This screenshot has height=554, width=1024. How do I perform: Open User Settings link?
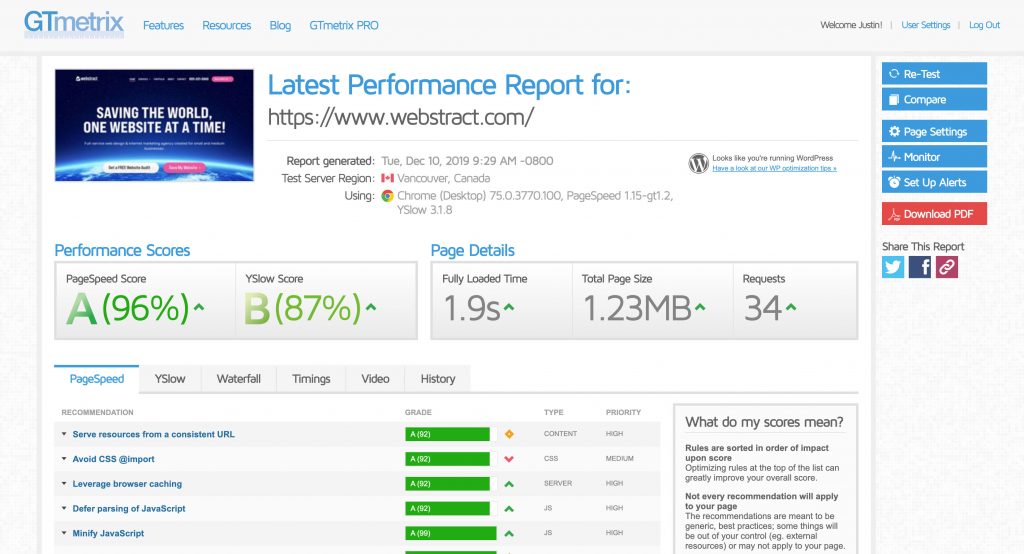925,25
